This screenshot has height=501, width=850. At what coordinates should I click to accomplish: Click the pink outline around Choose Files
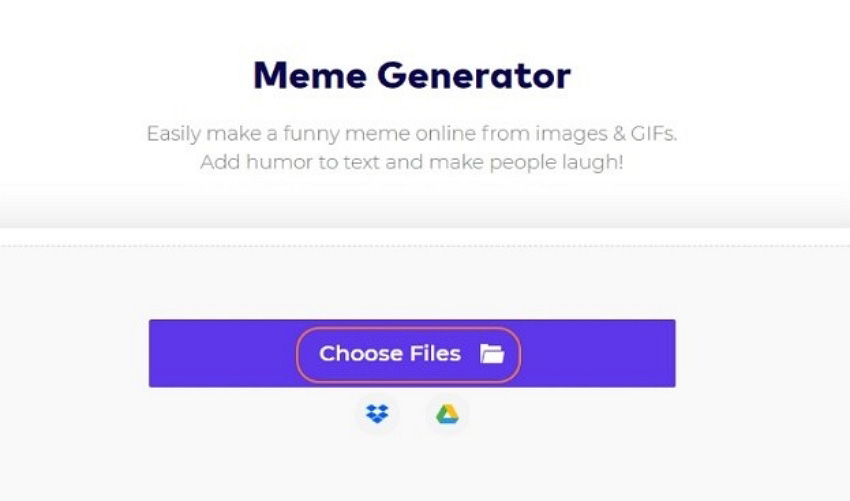tap(408, 327)
